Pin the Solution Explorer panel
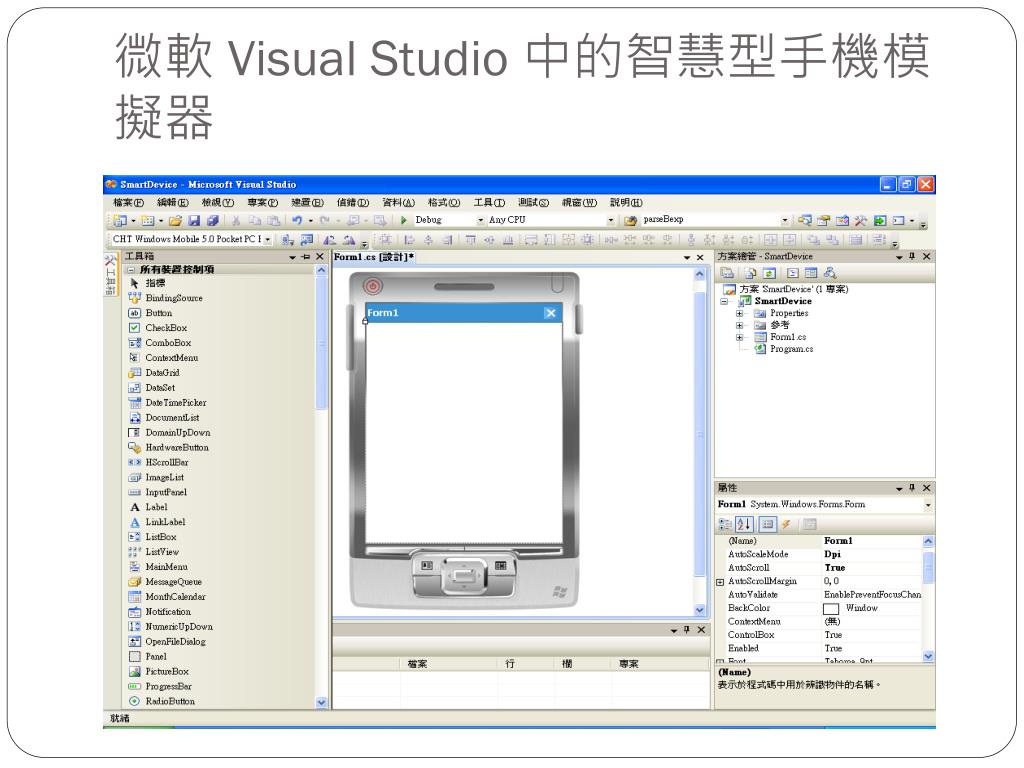The height and width of the screenshot is (768, 1024). tap(912, 257)
